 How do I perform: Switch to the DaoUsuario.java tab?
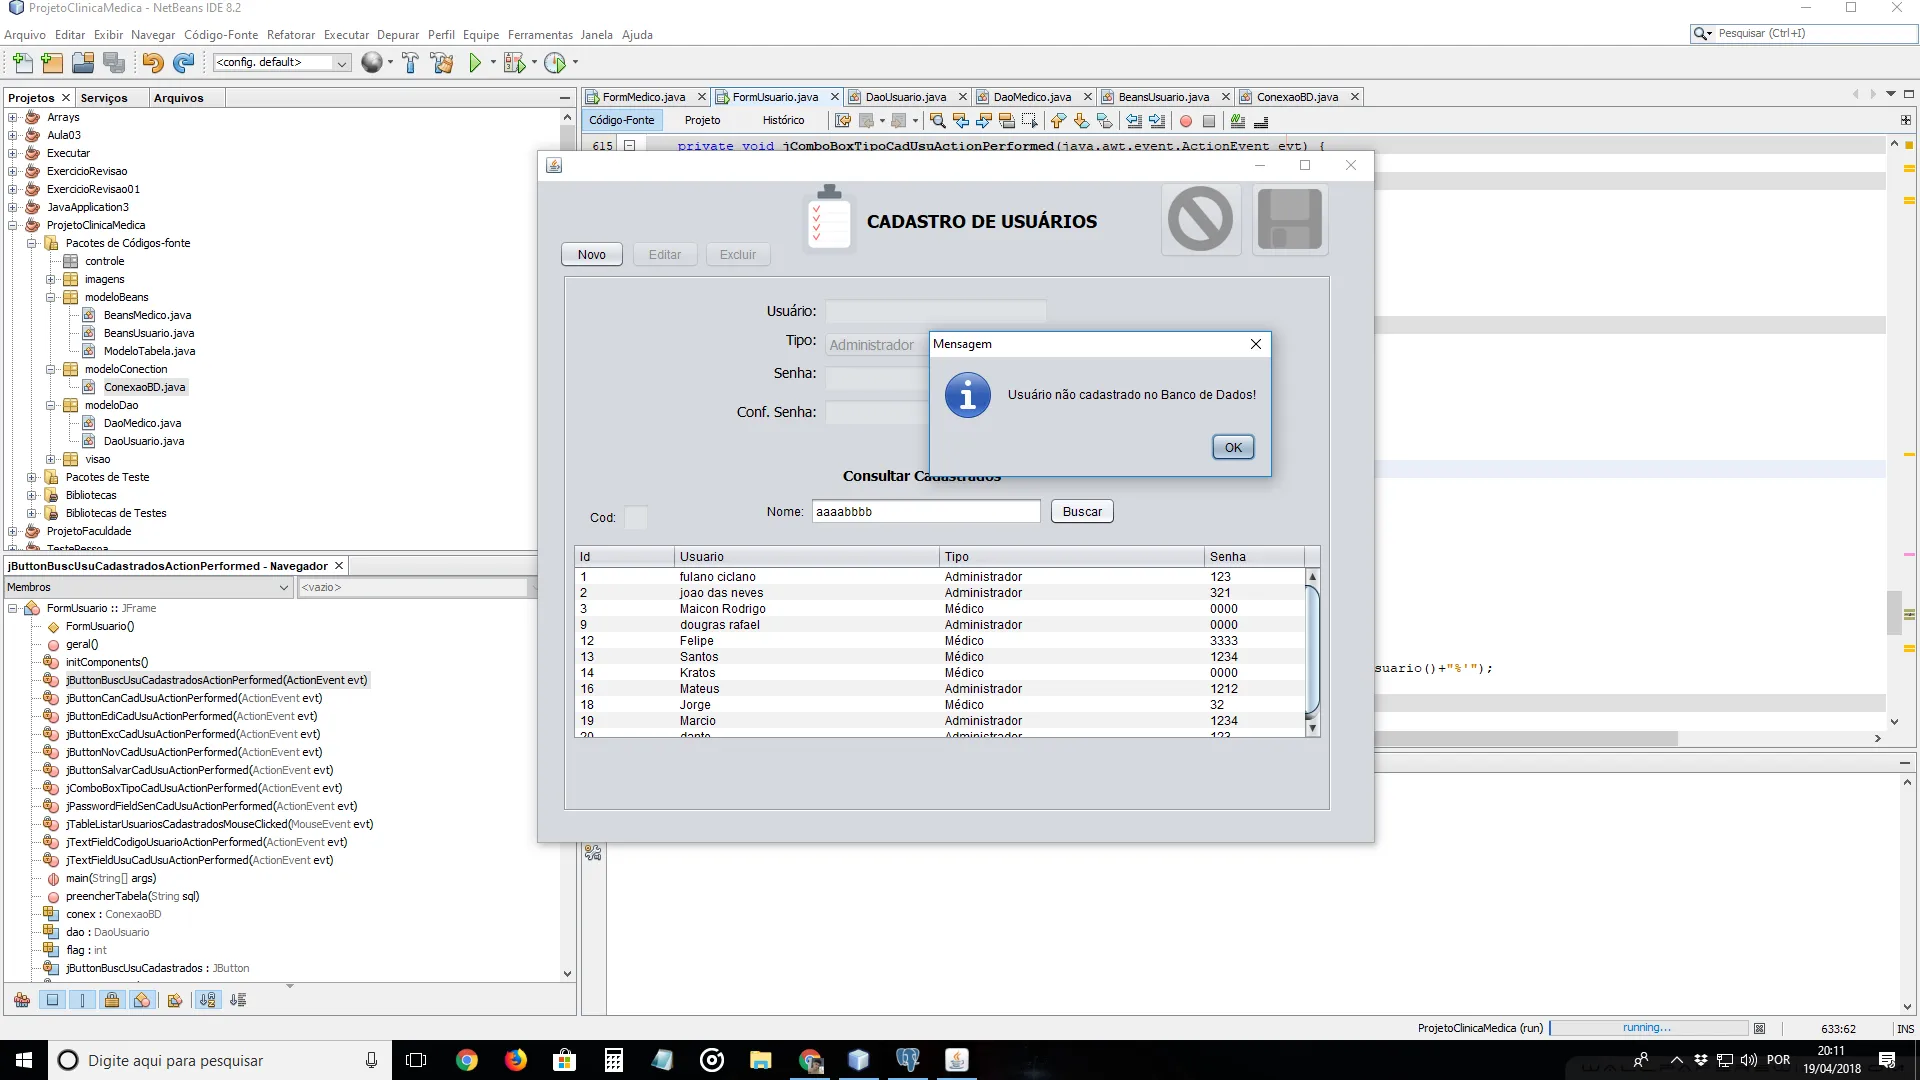click(x=905, y=97)
